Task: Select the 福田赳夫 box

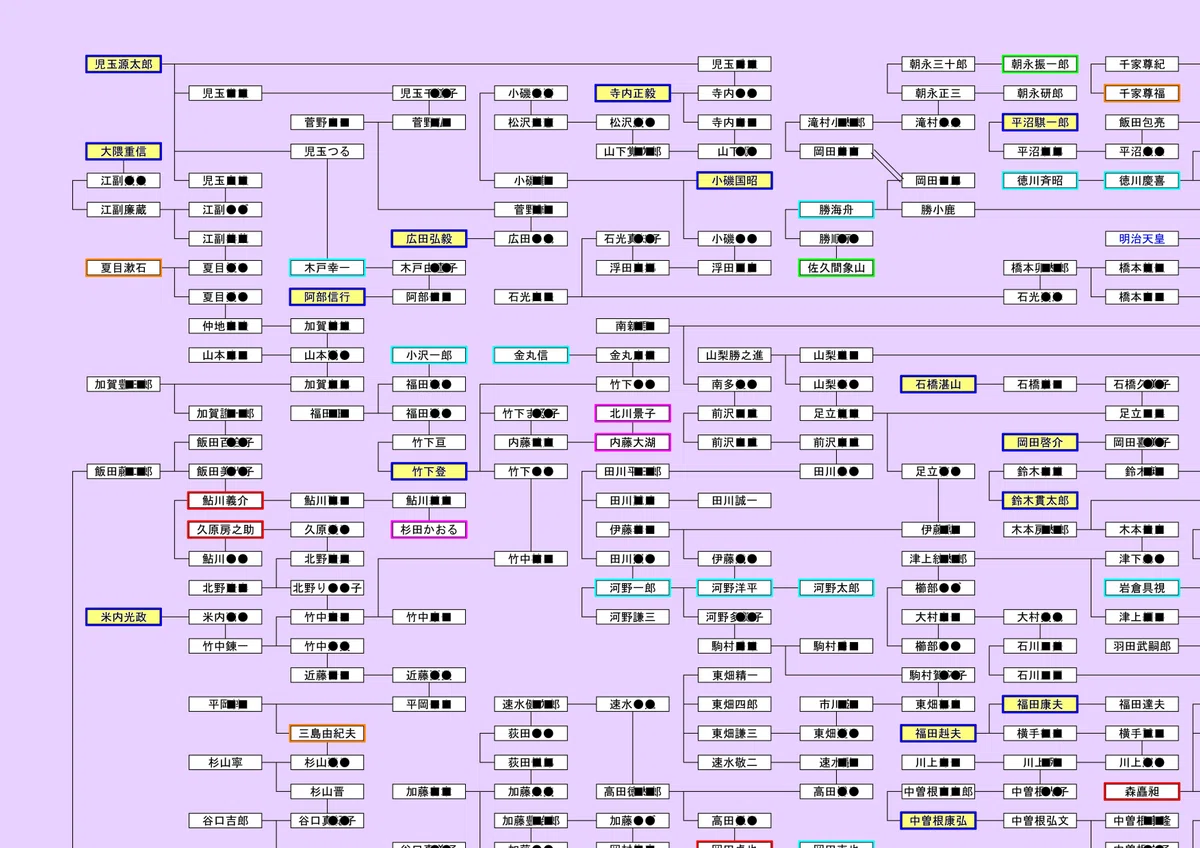Action: pyautogui.click(x=939, y=733)
